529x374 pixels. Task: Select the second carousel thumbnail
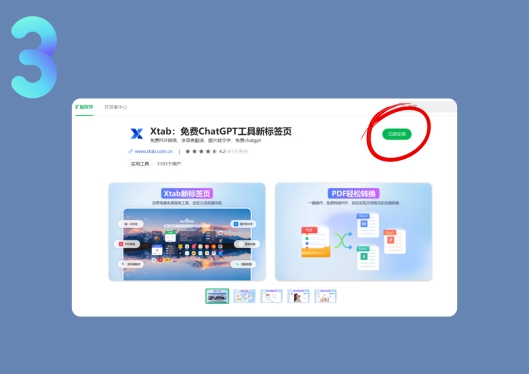pyautogui.click(x=244, y=296)
